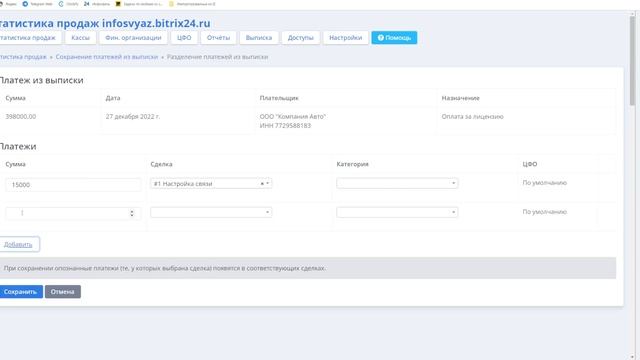Open the Отчёты tab
This screenshot has height=360, width=640.
coord(218,38)
